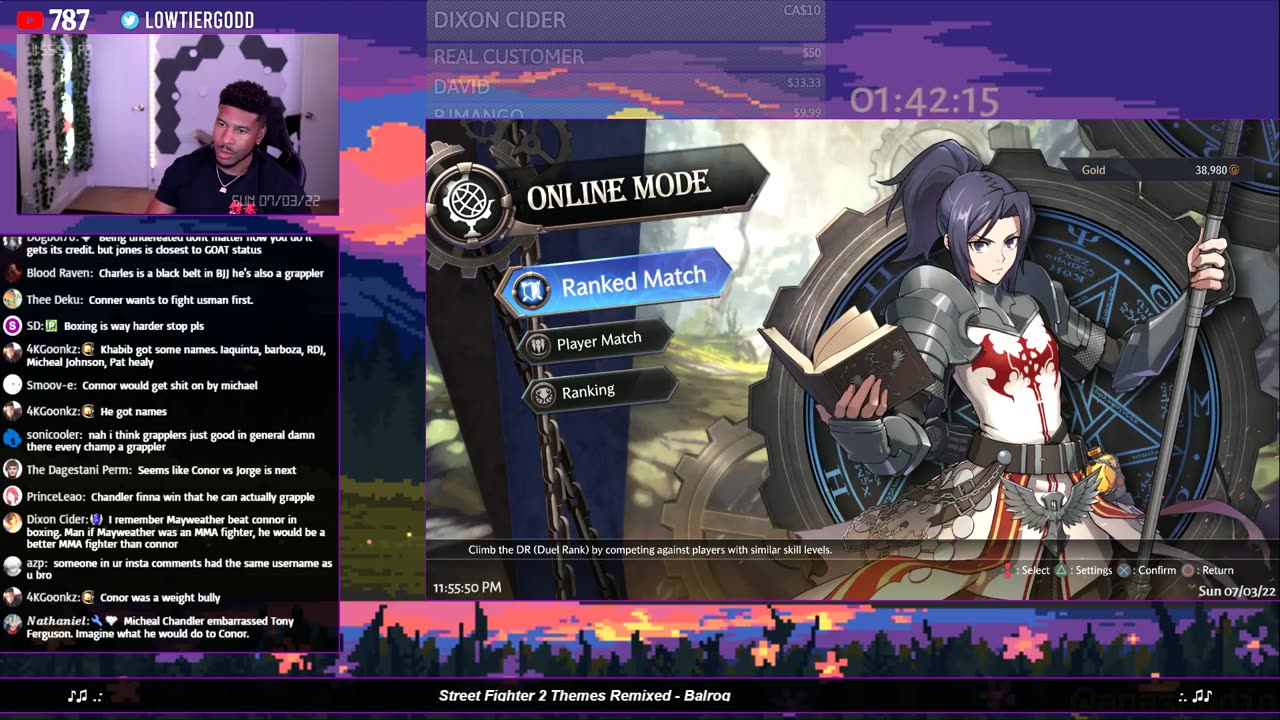
Task: Click the Thee Deku chat avatar
Action: [x=12, y=299]
